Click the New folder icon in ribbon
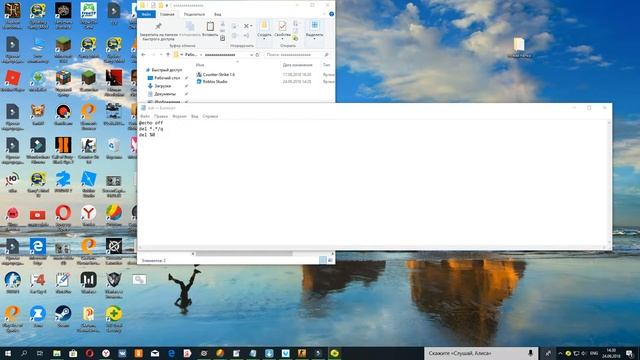Screen dimensions: 640x360 (x=264, y=25)
